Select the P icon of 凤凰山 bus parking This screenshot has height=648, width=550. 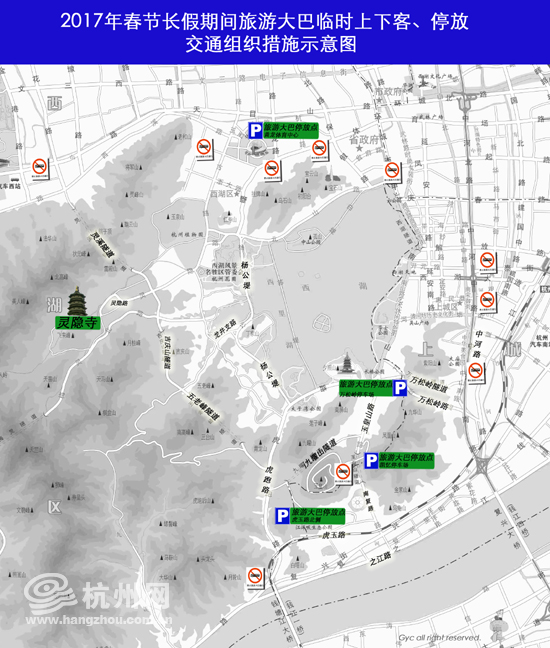tap(371, 460)
